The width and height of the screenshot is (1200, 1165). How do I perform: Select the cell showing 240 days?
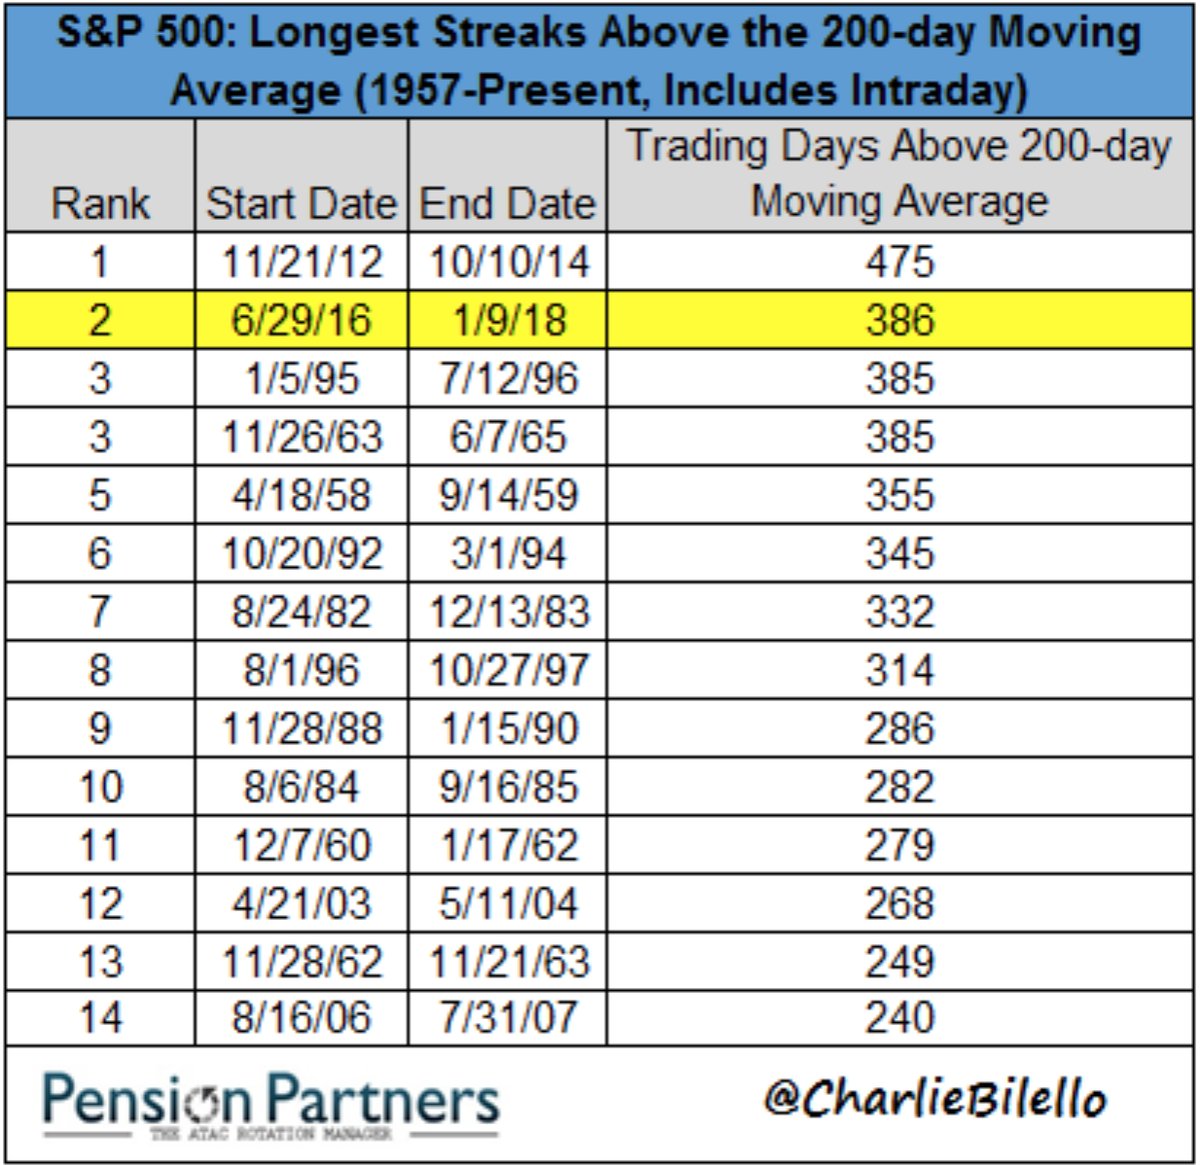tap(899, 1018)
